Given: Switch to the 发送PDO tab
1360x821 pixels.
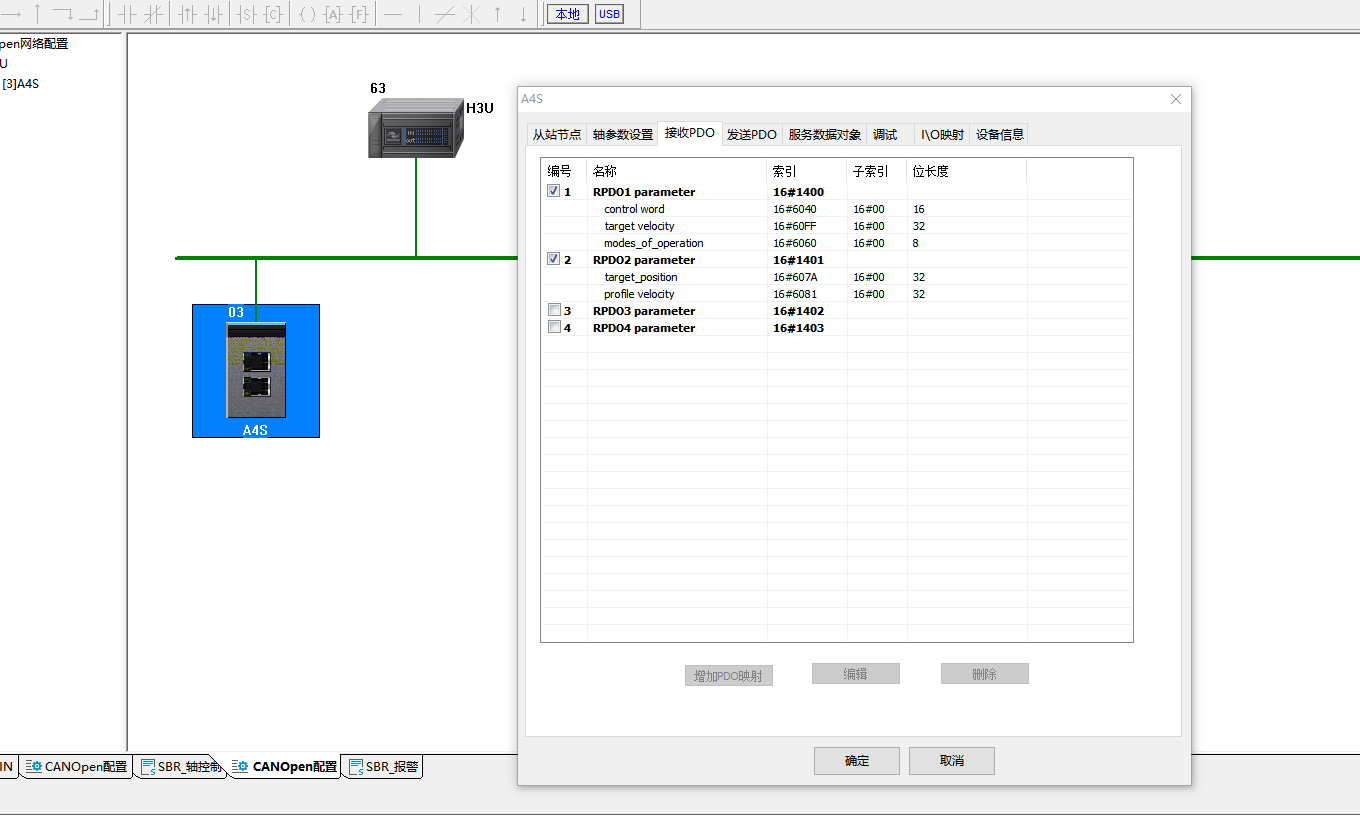Looking at the screenshot, I should tap(752, 134).
